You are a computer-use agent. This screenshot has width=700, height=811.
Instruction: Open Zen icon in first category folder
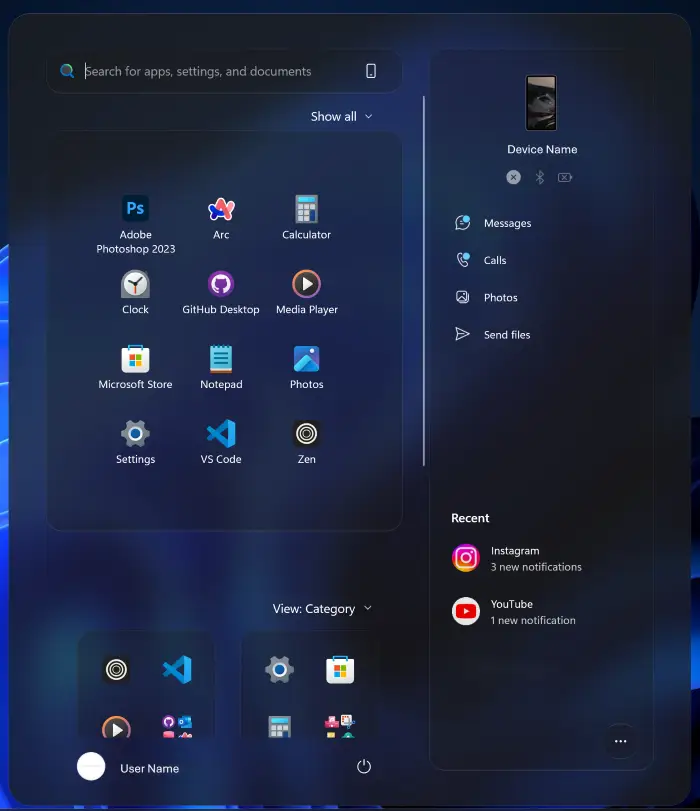pos(116,670)
